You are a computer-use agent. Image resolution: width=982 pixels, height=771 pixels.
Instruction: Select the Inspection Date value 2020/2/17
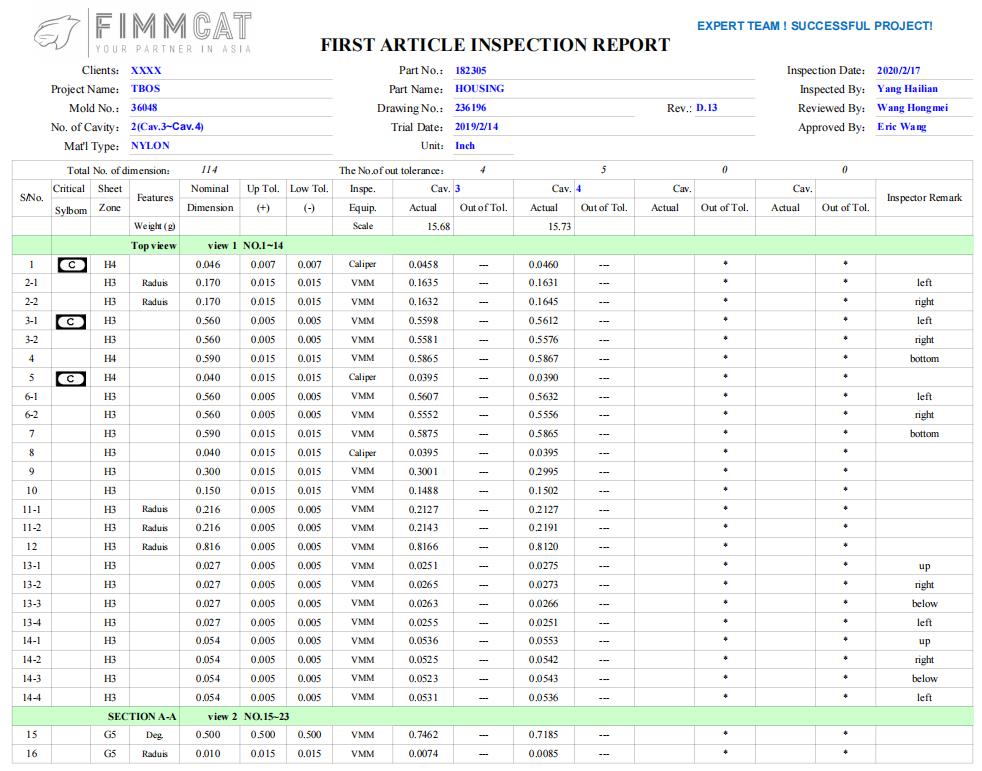[898, 70]
